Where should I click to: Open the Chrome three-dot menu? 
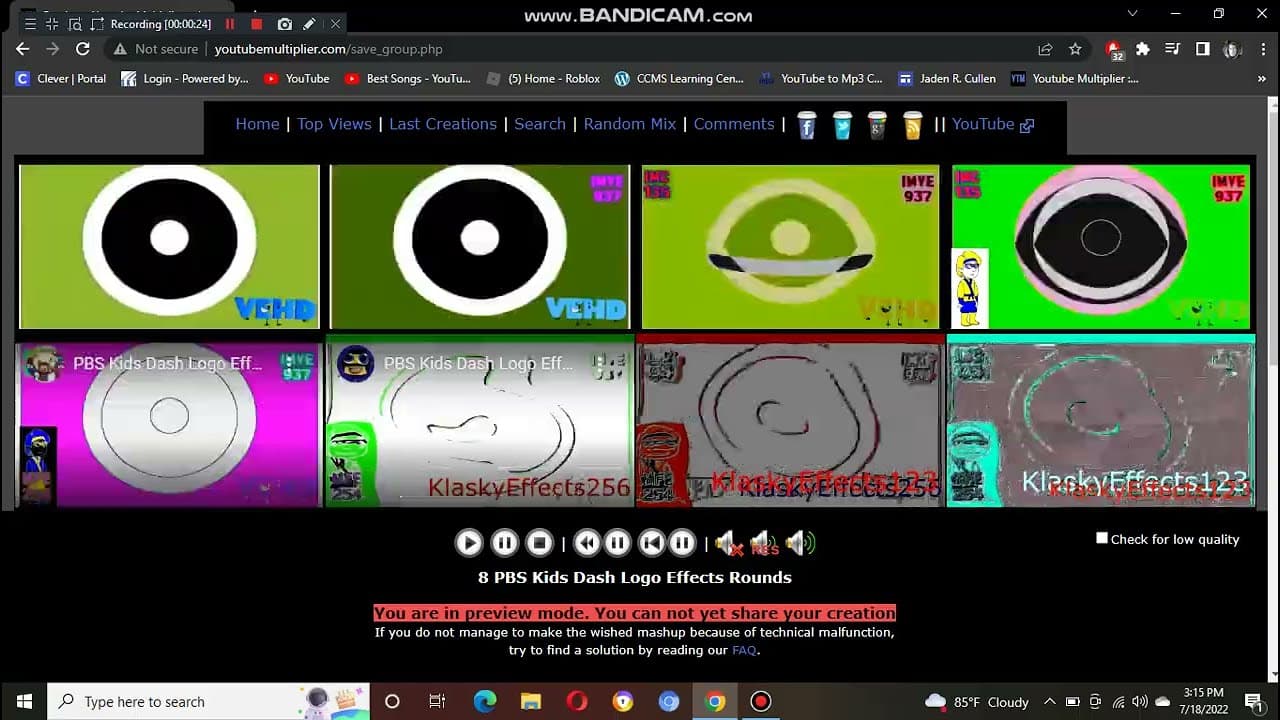(1261, 49)
